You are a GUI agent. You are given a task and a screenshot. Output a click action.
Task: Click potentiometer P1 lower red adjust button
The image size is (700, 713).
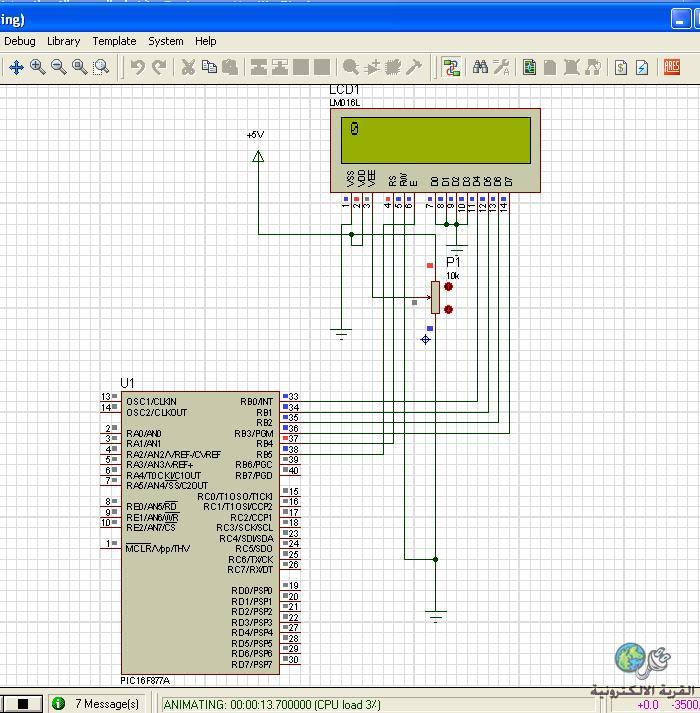(448, 309)
